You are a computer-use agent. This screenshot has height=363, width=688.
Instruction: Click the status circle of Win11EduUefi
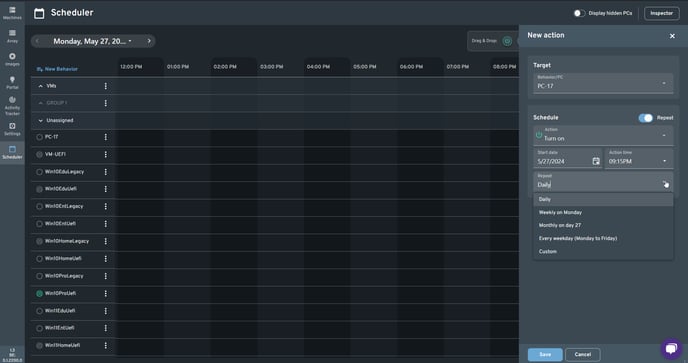[x=39, y=311]
